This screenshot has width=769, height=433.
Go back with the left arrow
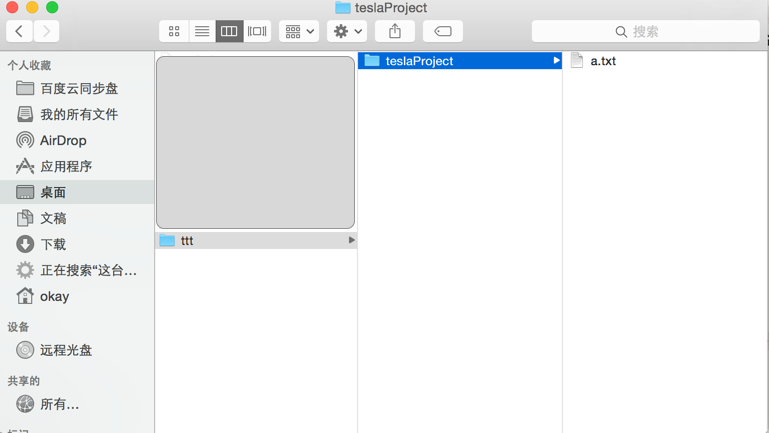click(20, 31)
